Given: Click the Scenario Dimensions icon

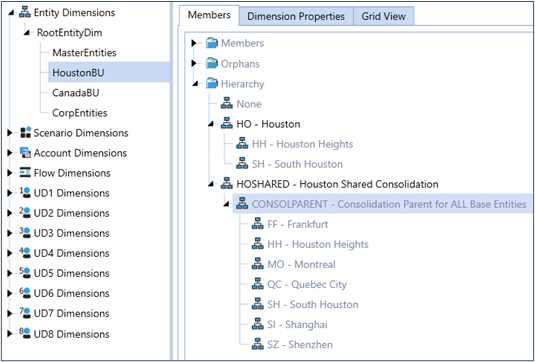Looking at the screenshot, I should click(x=26, y=132).
